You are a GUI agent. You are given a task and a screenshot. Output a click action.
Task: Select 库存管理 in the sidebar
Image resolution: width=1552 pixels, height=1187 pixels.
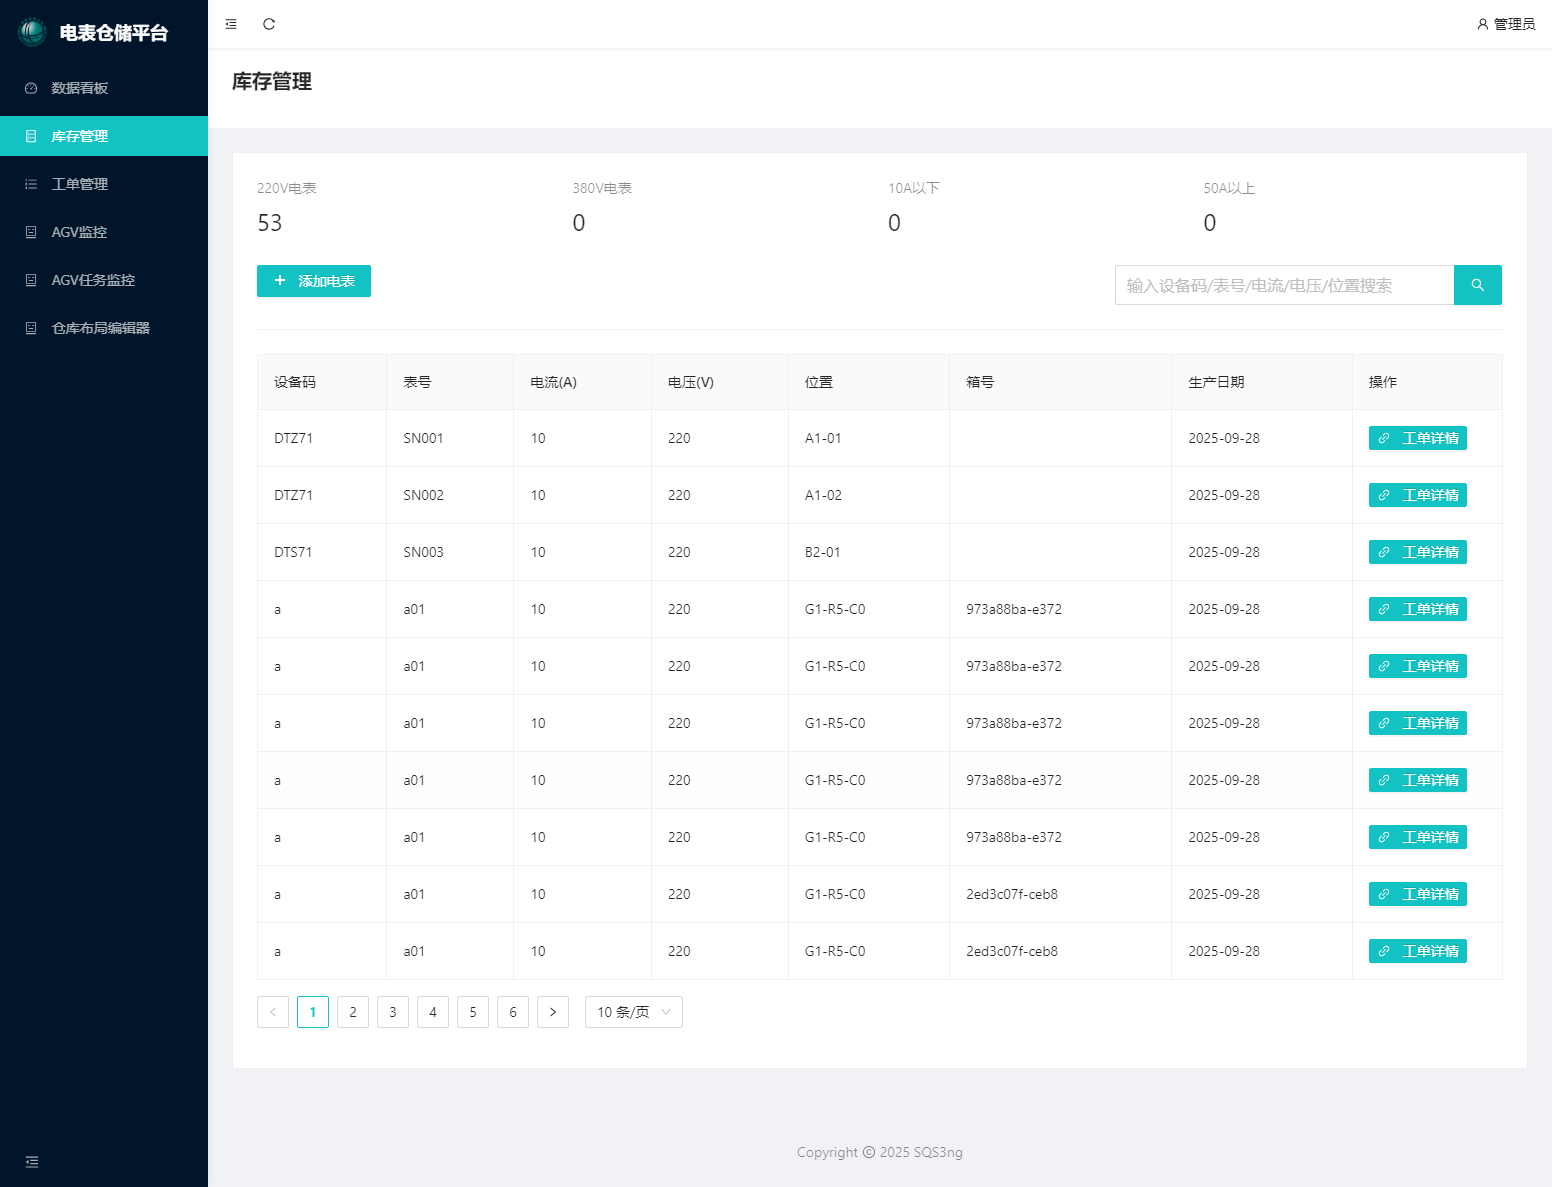pyautogui.click(x=80, y=136)
